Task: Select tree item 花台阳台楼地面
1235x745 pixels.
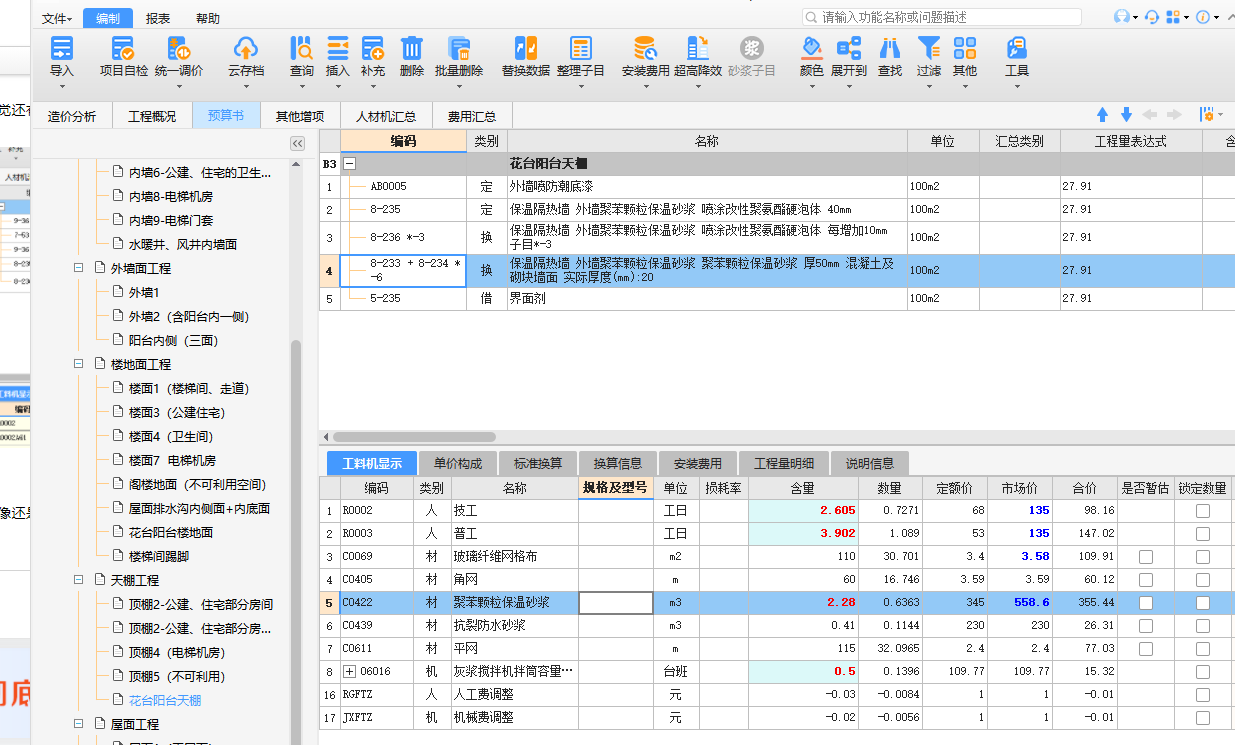Action: click(171, 532)
